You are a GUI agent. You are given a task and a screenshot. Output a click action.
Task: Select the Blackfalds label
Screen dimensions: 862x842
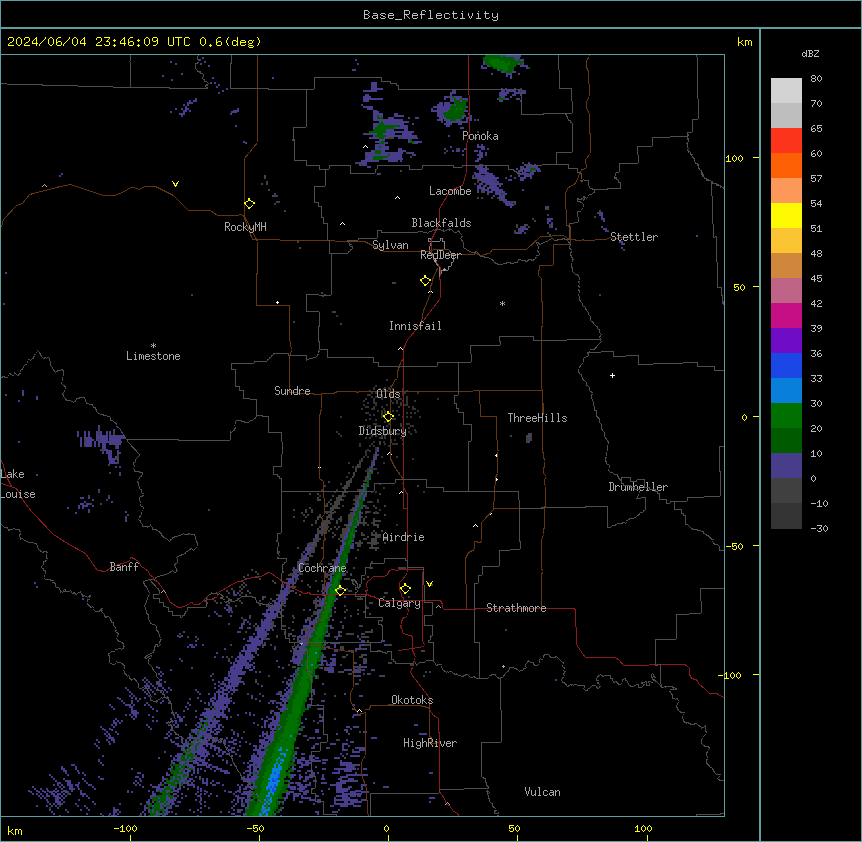pos(441,223)
